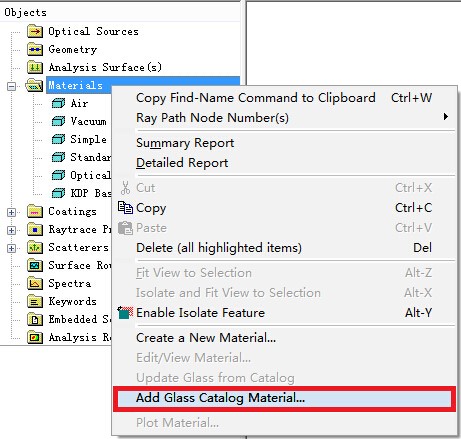Select the Materials tree item label
The image size is (461, 439).
click(75, 85)
